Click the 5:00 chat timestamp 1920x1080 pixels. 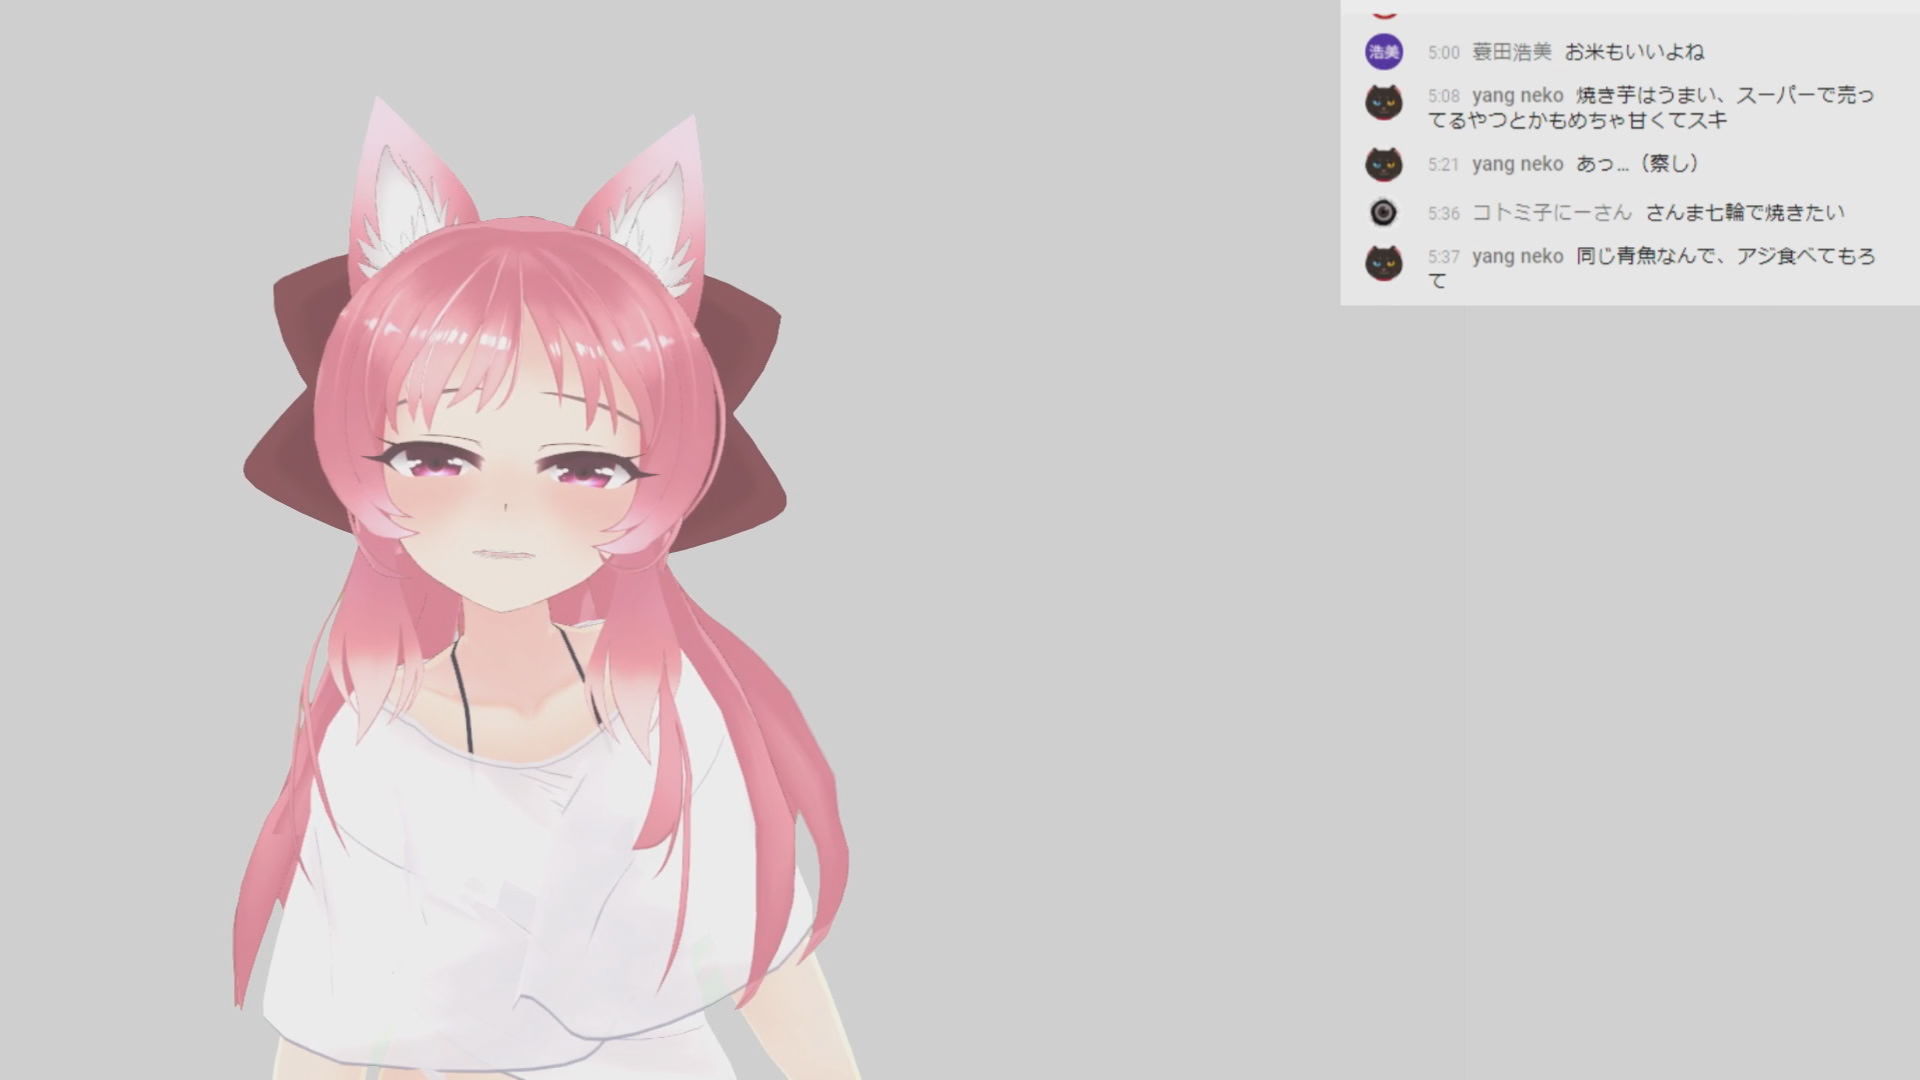click(x=1443, y=53)
